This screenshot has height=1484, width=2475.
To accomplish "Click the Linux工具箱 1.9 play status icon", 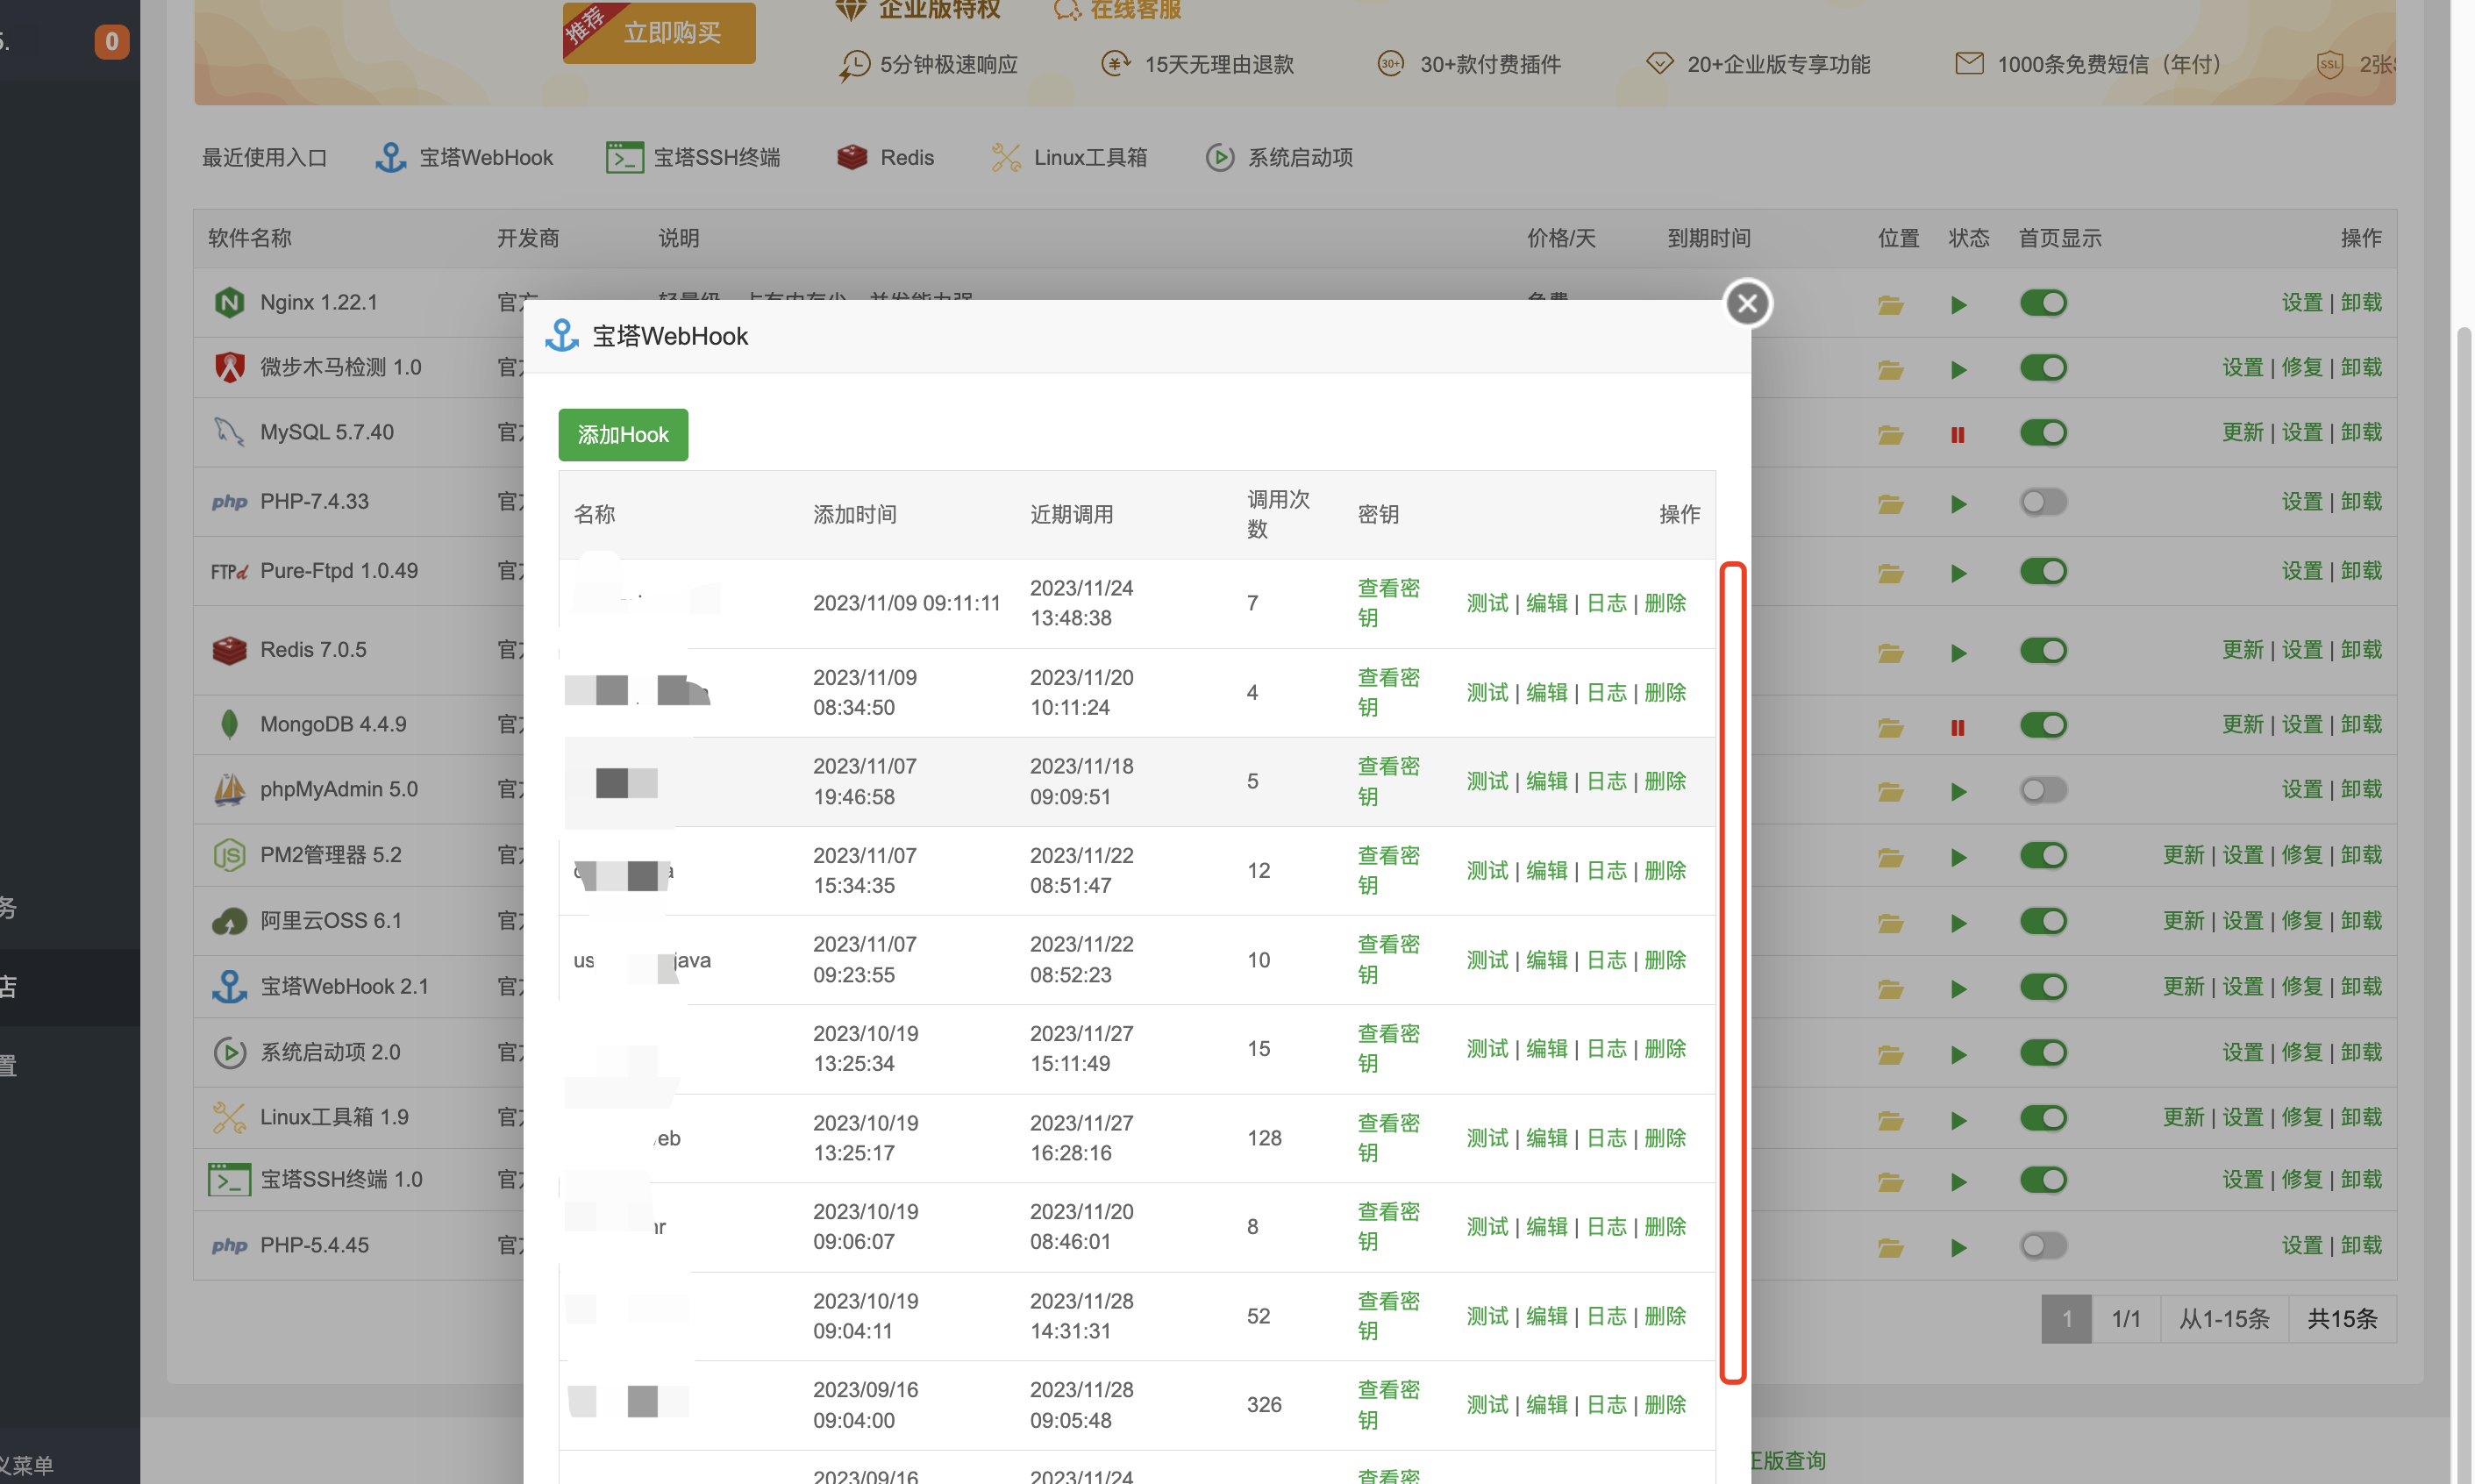I will [1958, 1120].
